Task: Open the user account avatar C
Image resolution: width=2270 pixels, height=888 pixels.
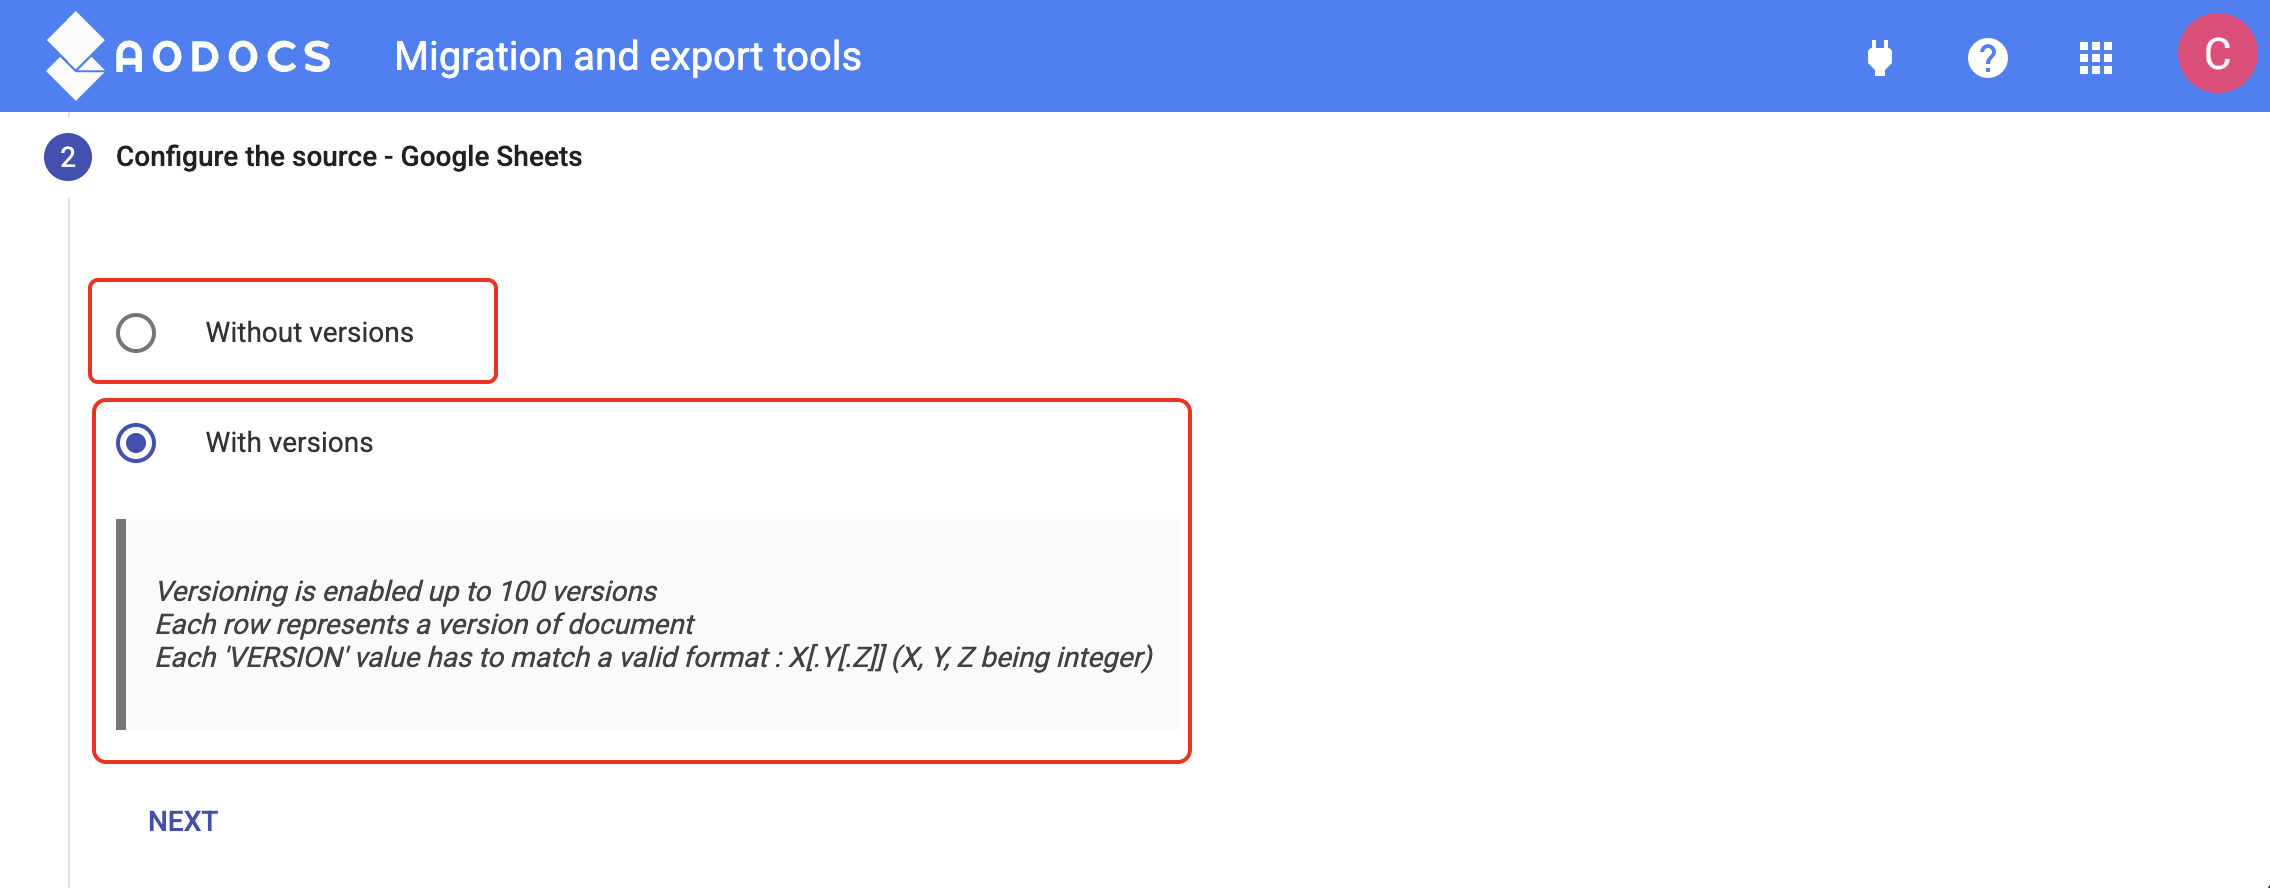Action: pos(2218,54)
